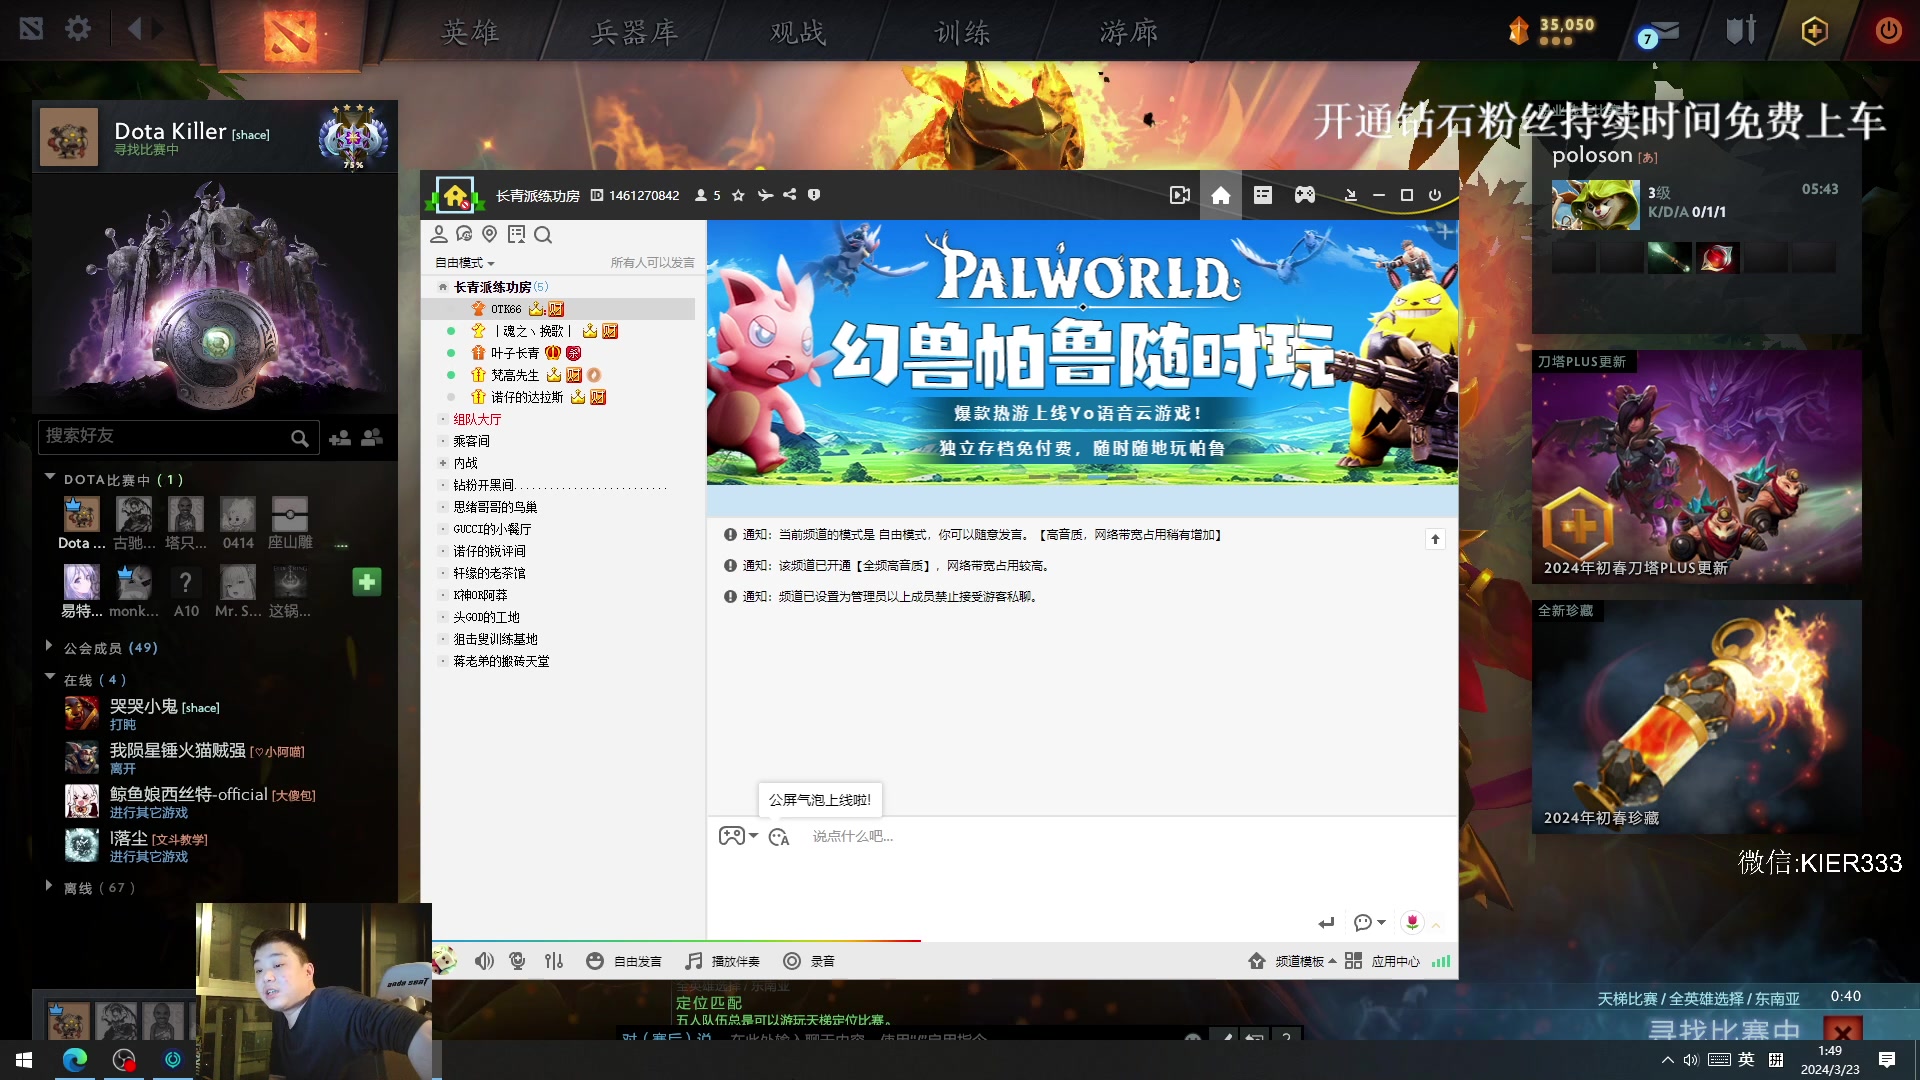This screenshot has width=1920, height=1080.
Task: Toggle the microphone icon in bottom bar
Action: pos(517,961)
